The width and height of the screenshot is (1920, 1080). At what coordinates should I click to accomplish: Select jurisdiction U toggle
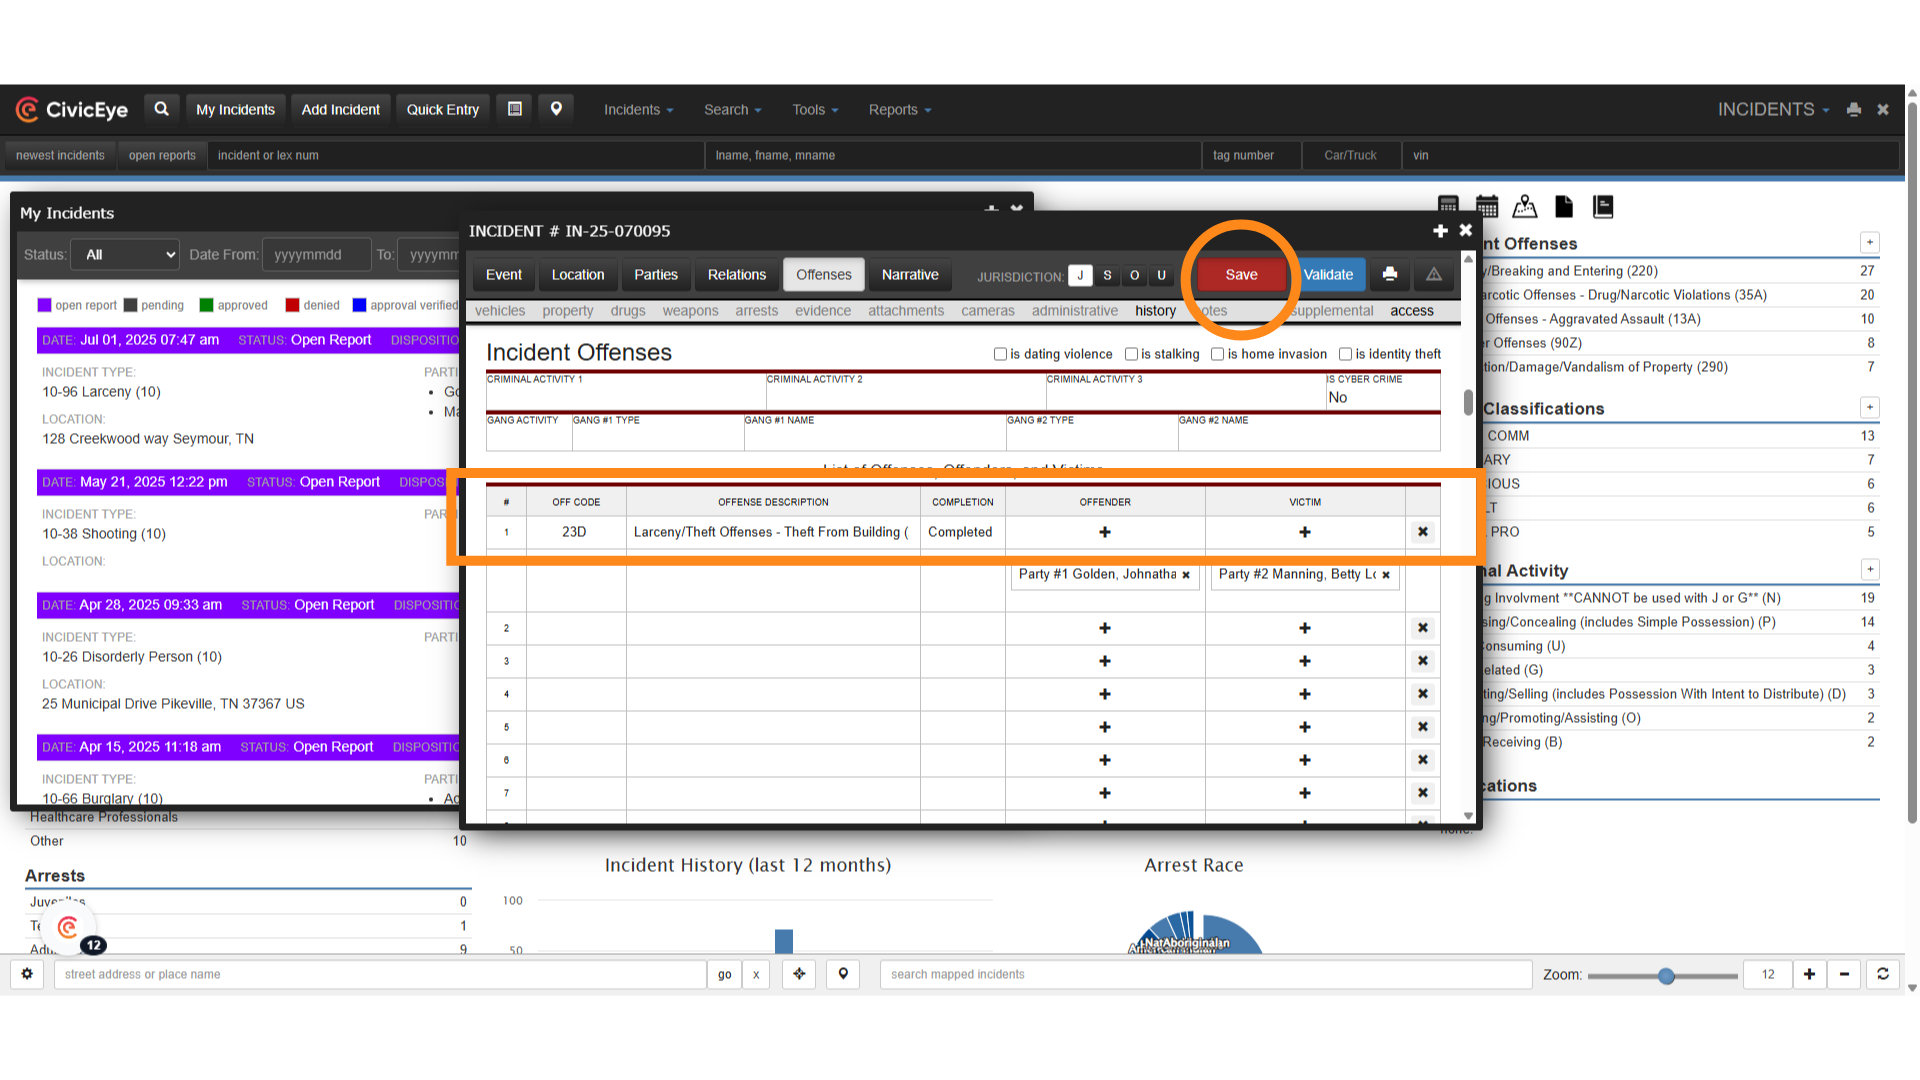[x=1161, y=275]
